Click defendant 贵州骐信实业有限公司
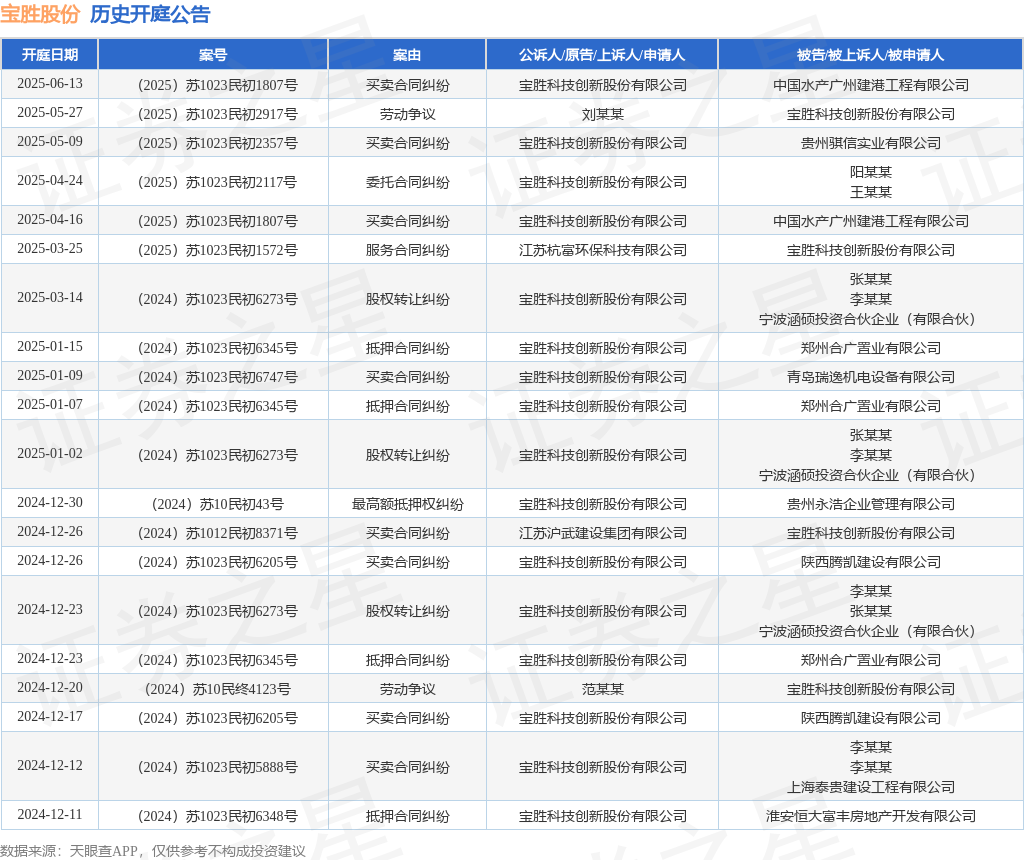 [871, 143]
